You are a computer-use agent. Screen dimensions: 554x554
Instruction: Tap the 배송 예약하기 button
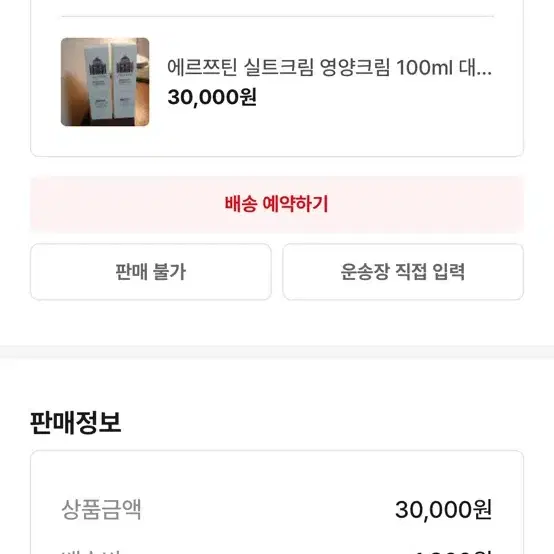[277, 204]
